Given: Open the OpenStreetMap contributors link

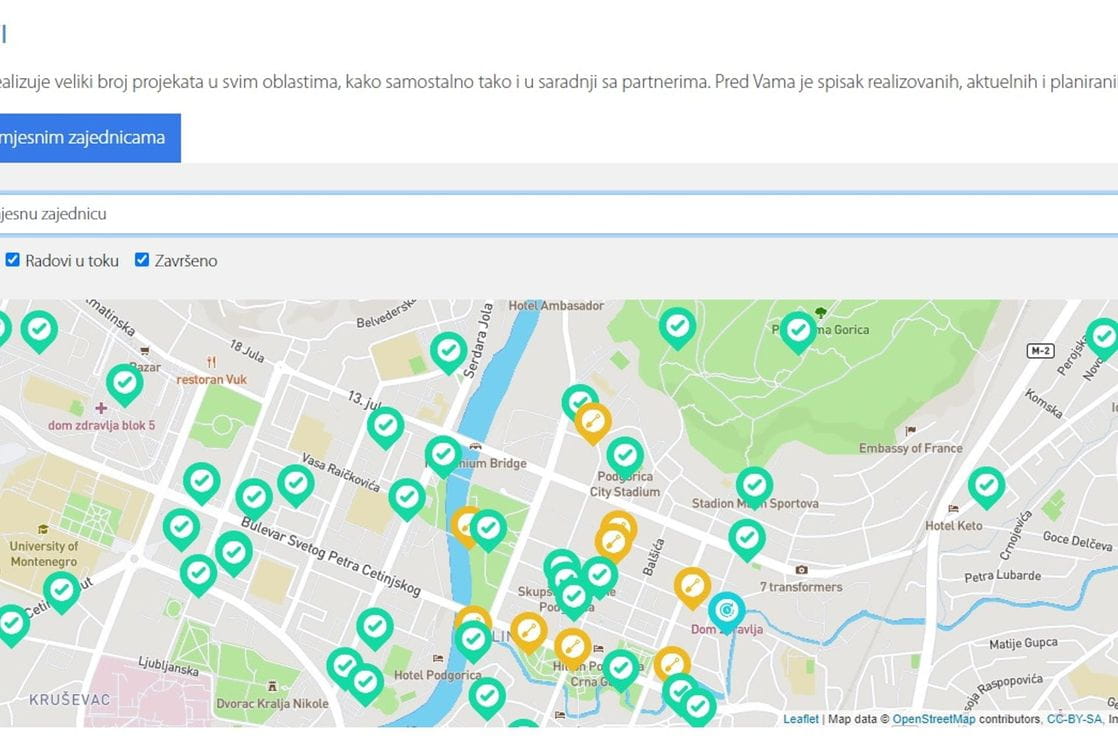Looking at the screenshot, I should [933, 719].
